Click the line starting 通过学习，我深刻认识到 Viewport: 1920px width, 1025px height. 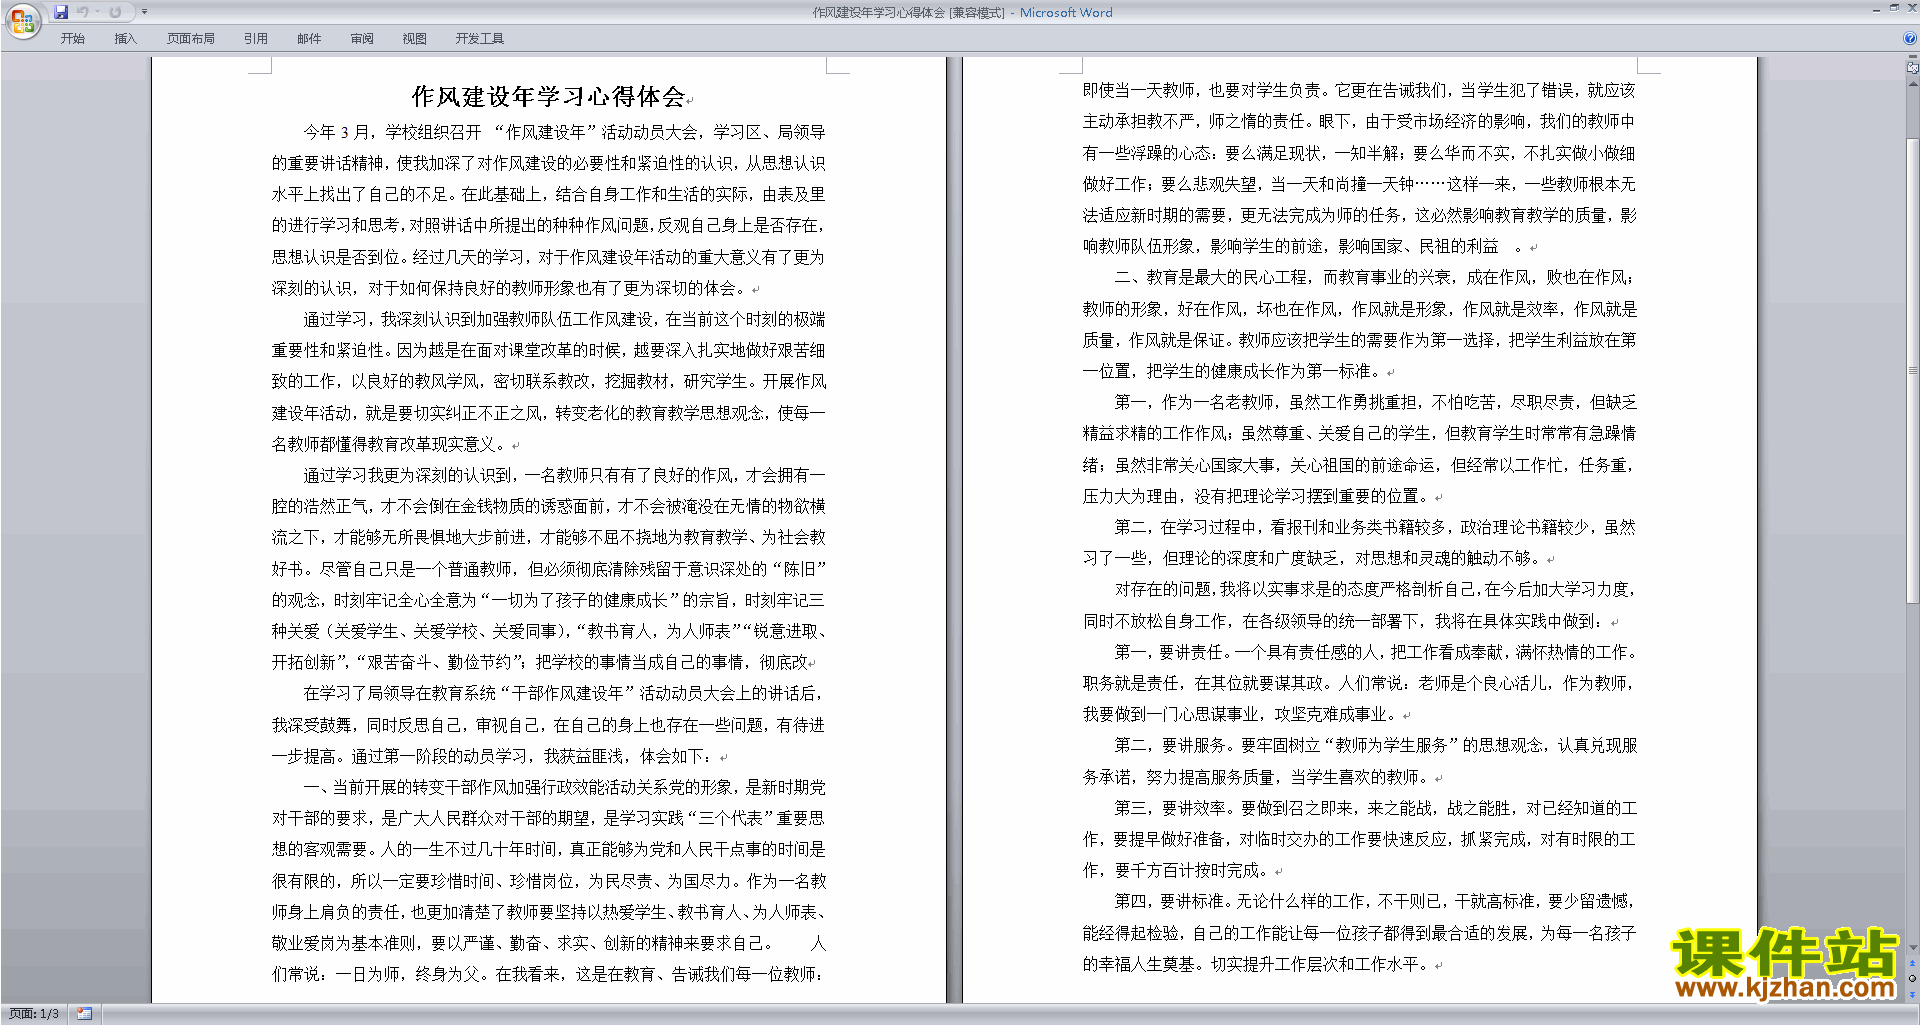(564, 319)
